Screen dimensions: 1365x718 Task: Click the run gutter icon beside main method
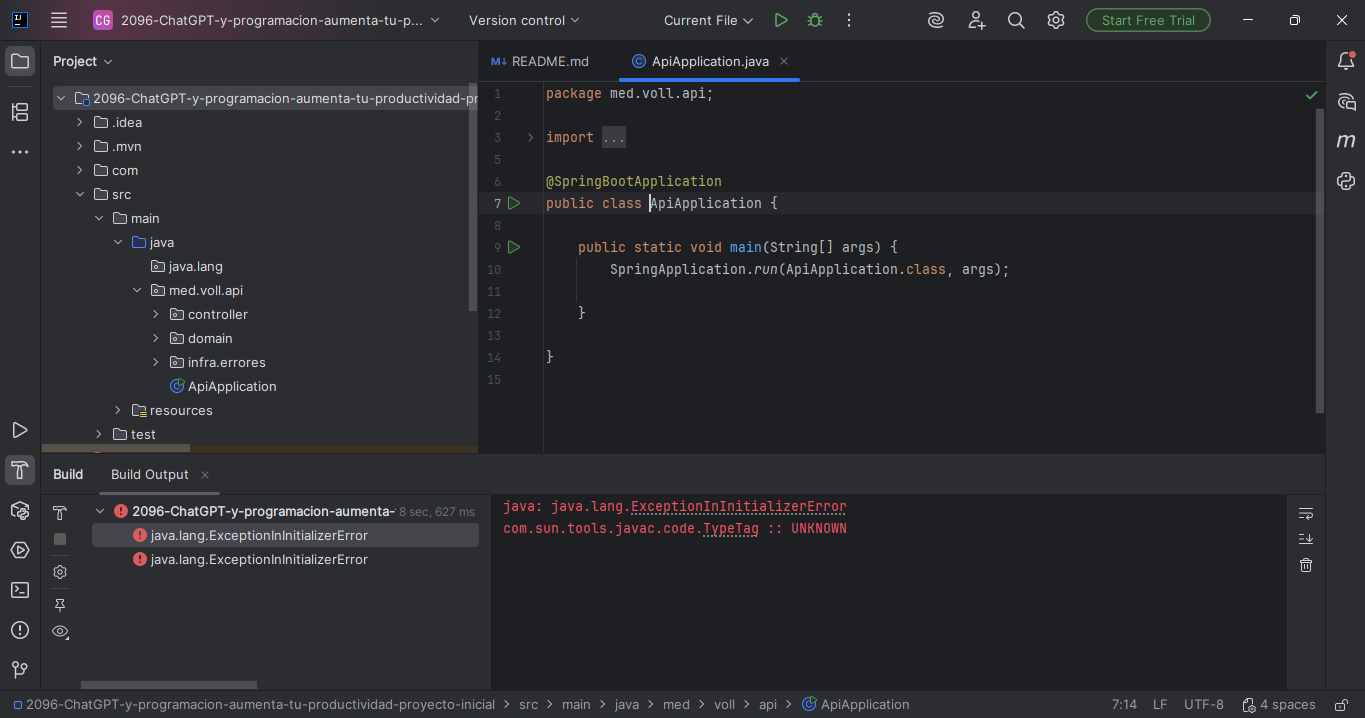[514, 247]
